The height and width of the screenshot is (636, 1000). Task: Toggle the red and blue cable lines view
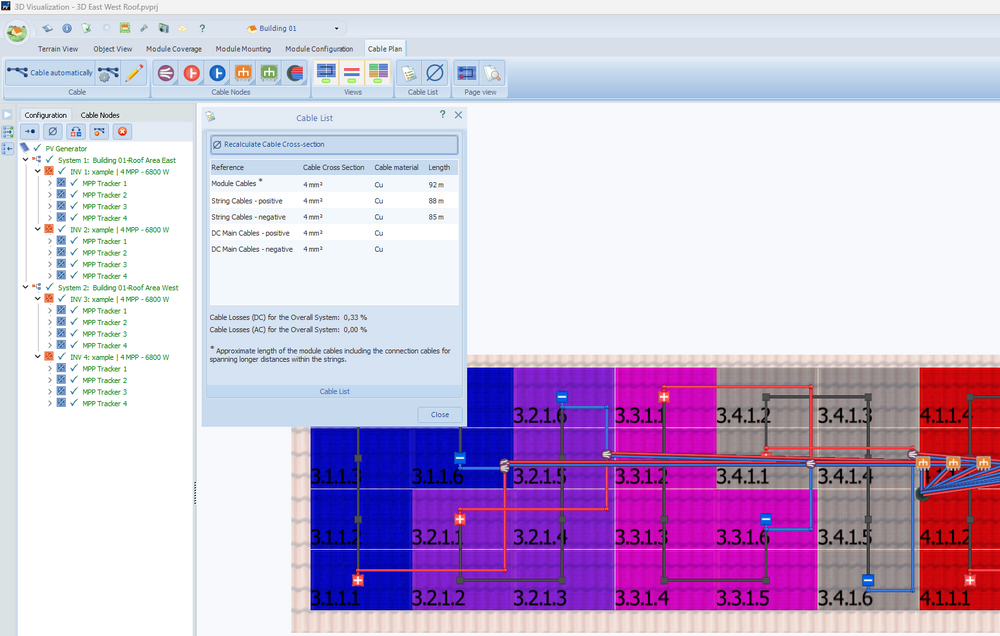pos(352,72)
